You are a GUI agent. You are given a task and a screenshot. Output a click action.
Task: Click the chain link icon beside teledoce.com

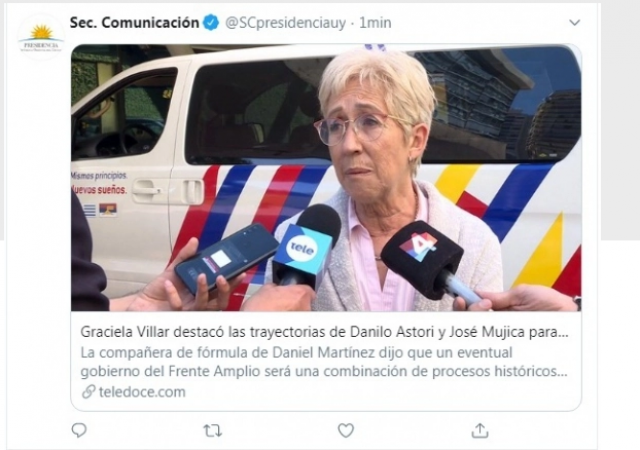(89, 392)
